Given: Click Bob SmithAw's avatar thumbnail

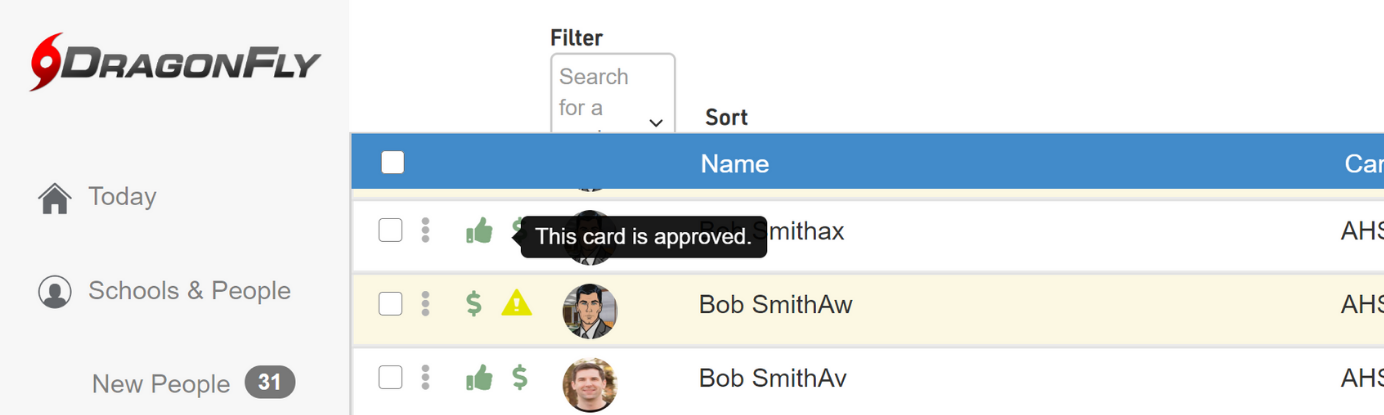Looking at the screenshot, I should click(x=590, y=310).
